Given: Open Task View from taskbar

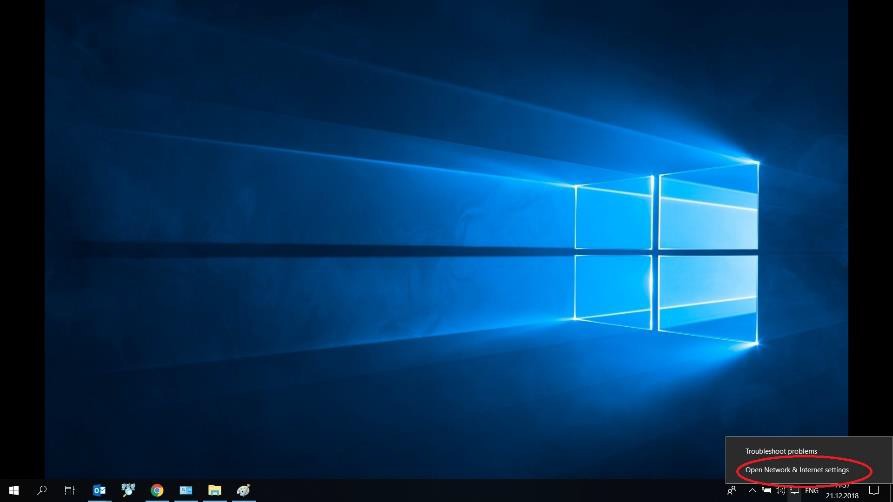Looking at the screenshot, I should [69, 490].
